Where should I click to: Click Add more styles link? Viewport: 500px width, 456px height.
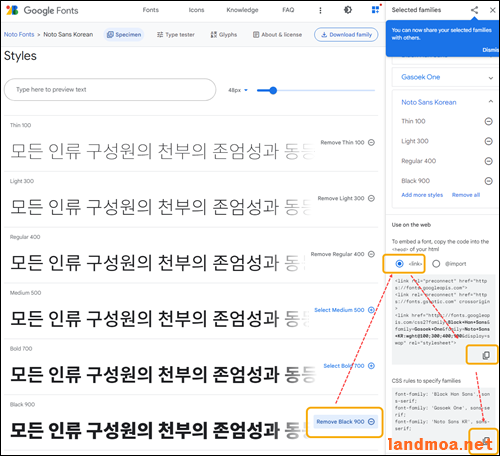[x=422, y=195]
